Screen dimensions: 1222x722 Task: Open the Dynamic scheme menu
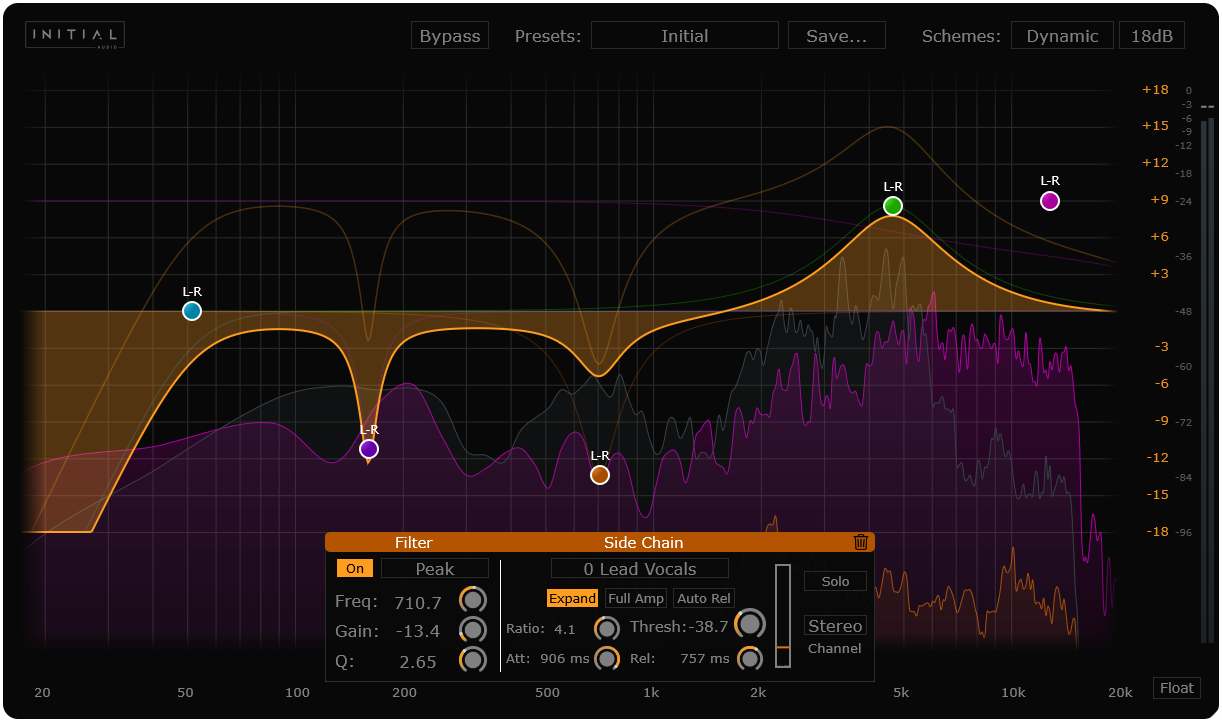pyautogui.click(x=1062, y=36)
